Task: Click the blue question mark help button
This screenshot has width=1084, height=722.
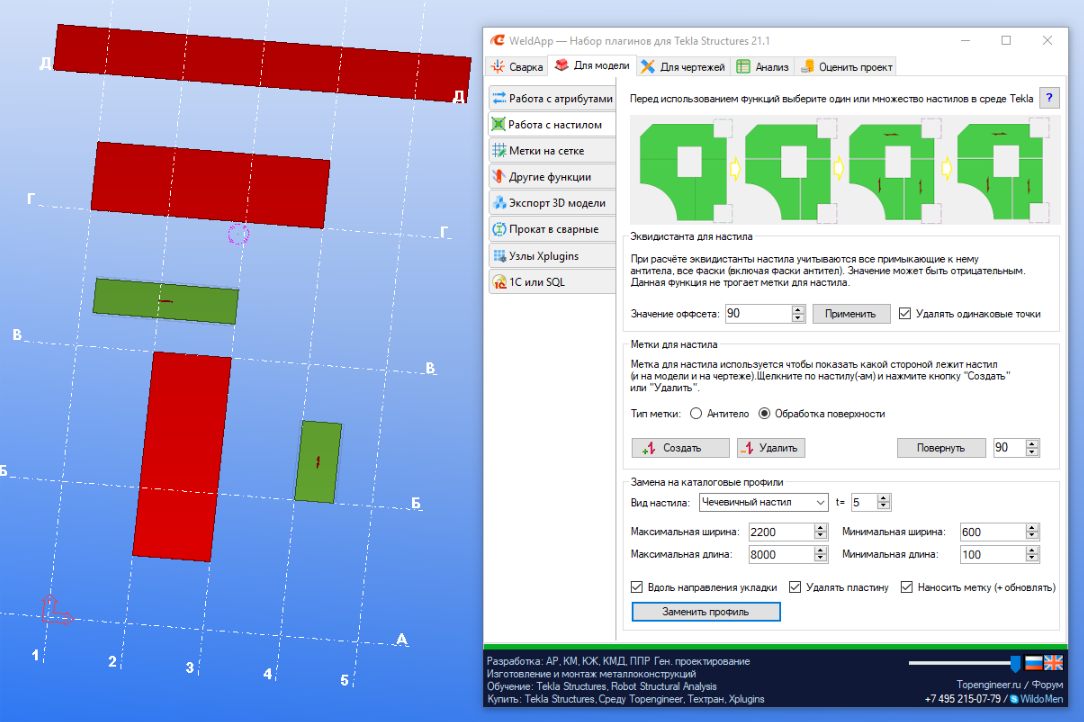Action: (x=1049, y=98)
